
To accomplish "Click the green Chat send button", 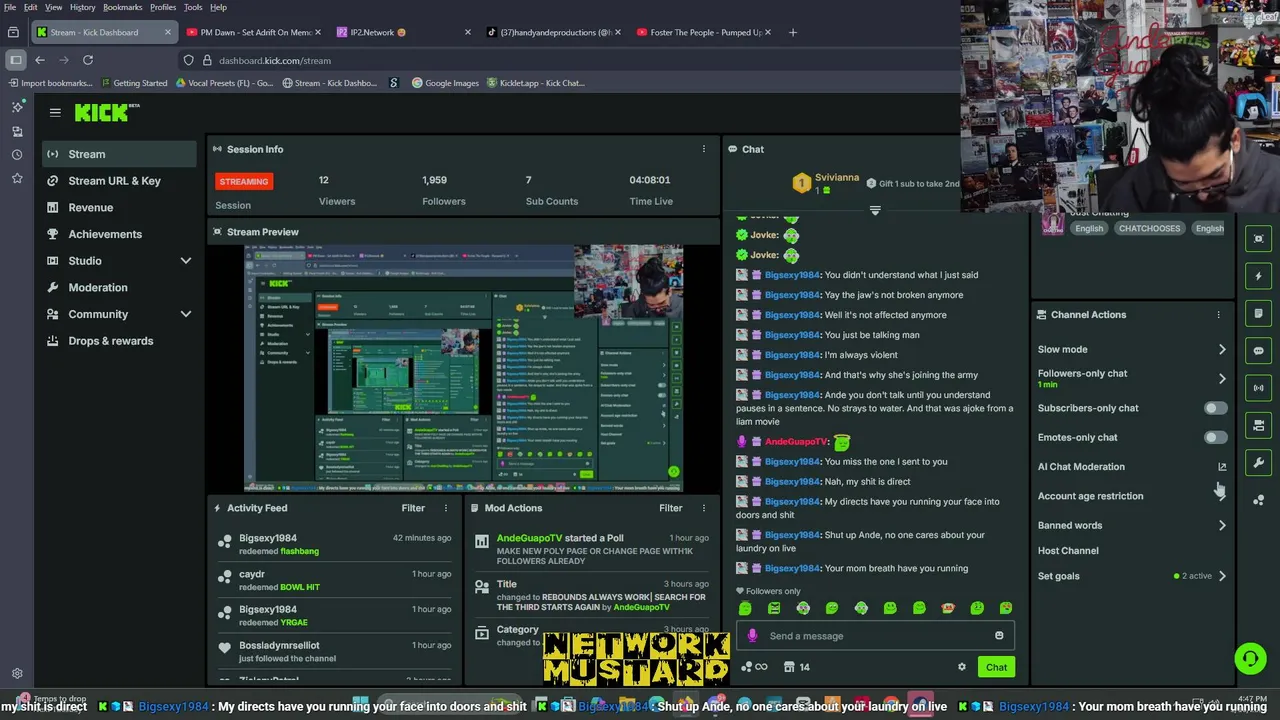I will [x=996, y=667].
